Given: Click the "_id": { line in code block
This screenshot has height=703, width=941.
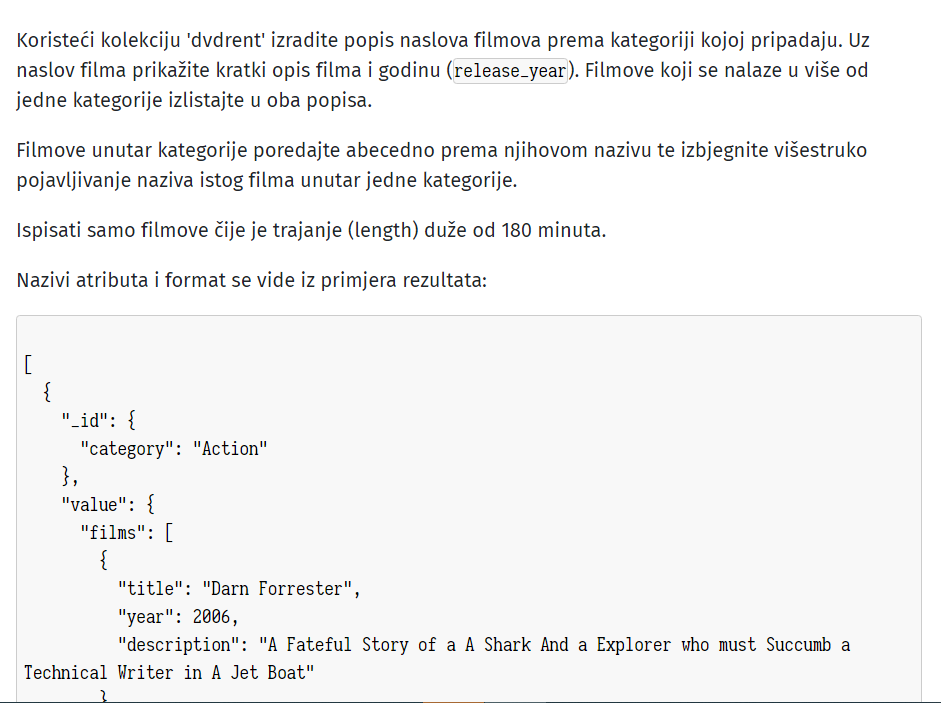Looking at the screenshot, I should tap(99, 420).
